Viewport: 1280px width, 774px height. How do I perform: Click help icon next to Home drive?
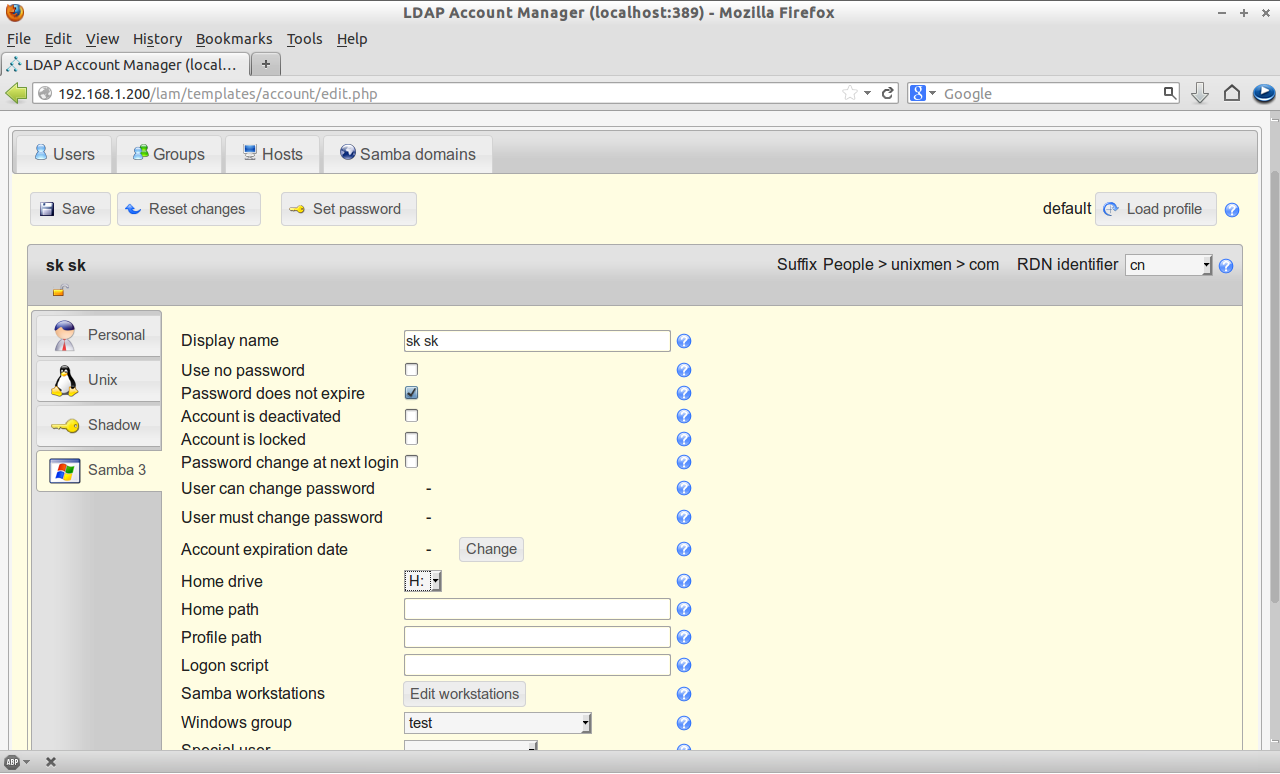point(684,581)
